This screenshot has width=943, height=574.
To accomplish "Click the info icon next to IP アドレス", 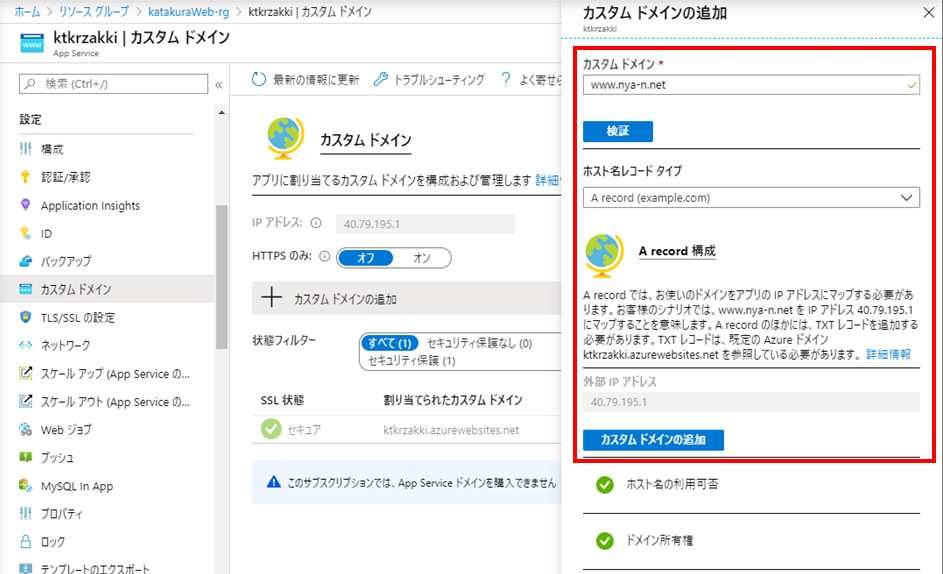I will coord(316,223).
